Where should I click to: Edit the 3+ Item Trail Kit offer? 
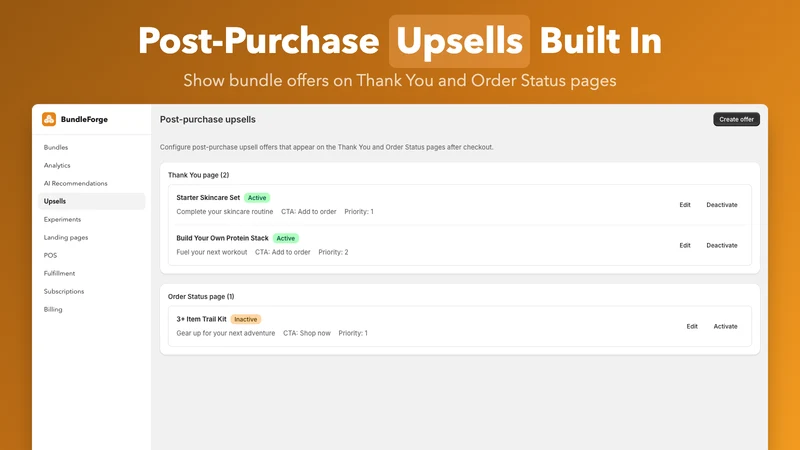(x=692, y=327)
